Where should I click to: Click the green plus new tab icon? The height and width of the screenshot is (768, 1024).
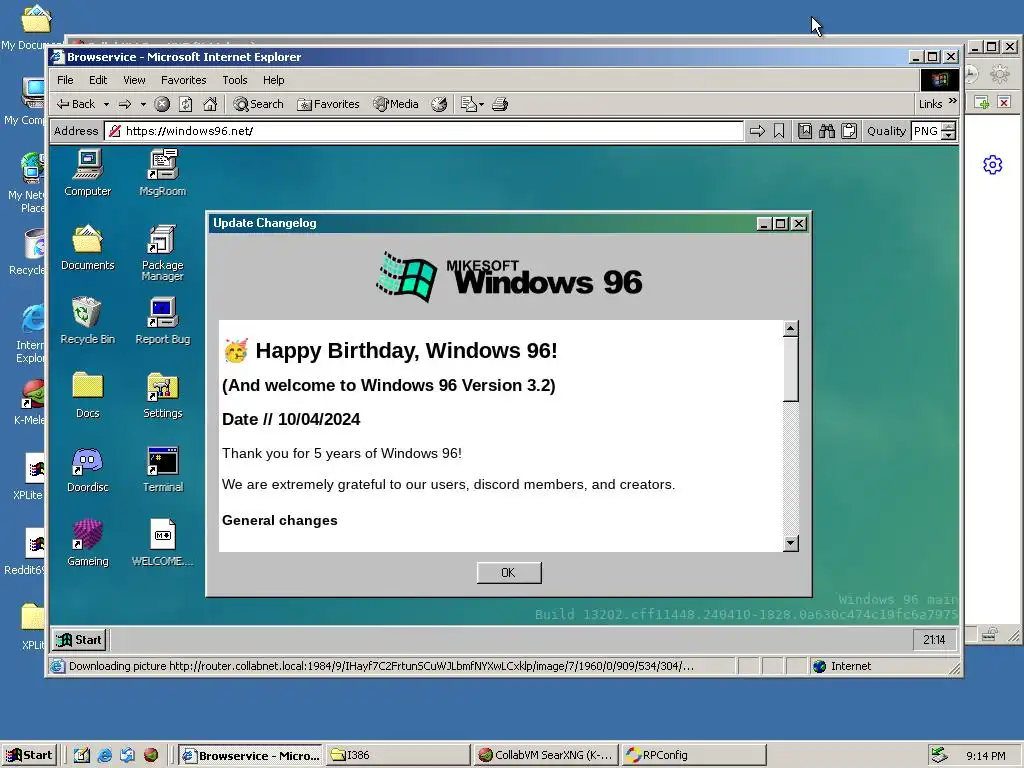pyautogui.click(x=982, y=103)
